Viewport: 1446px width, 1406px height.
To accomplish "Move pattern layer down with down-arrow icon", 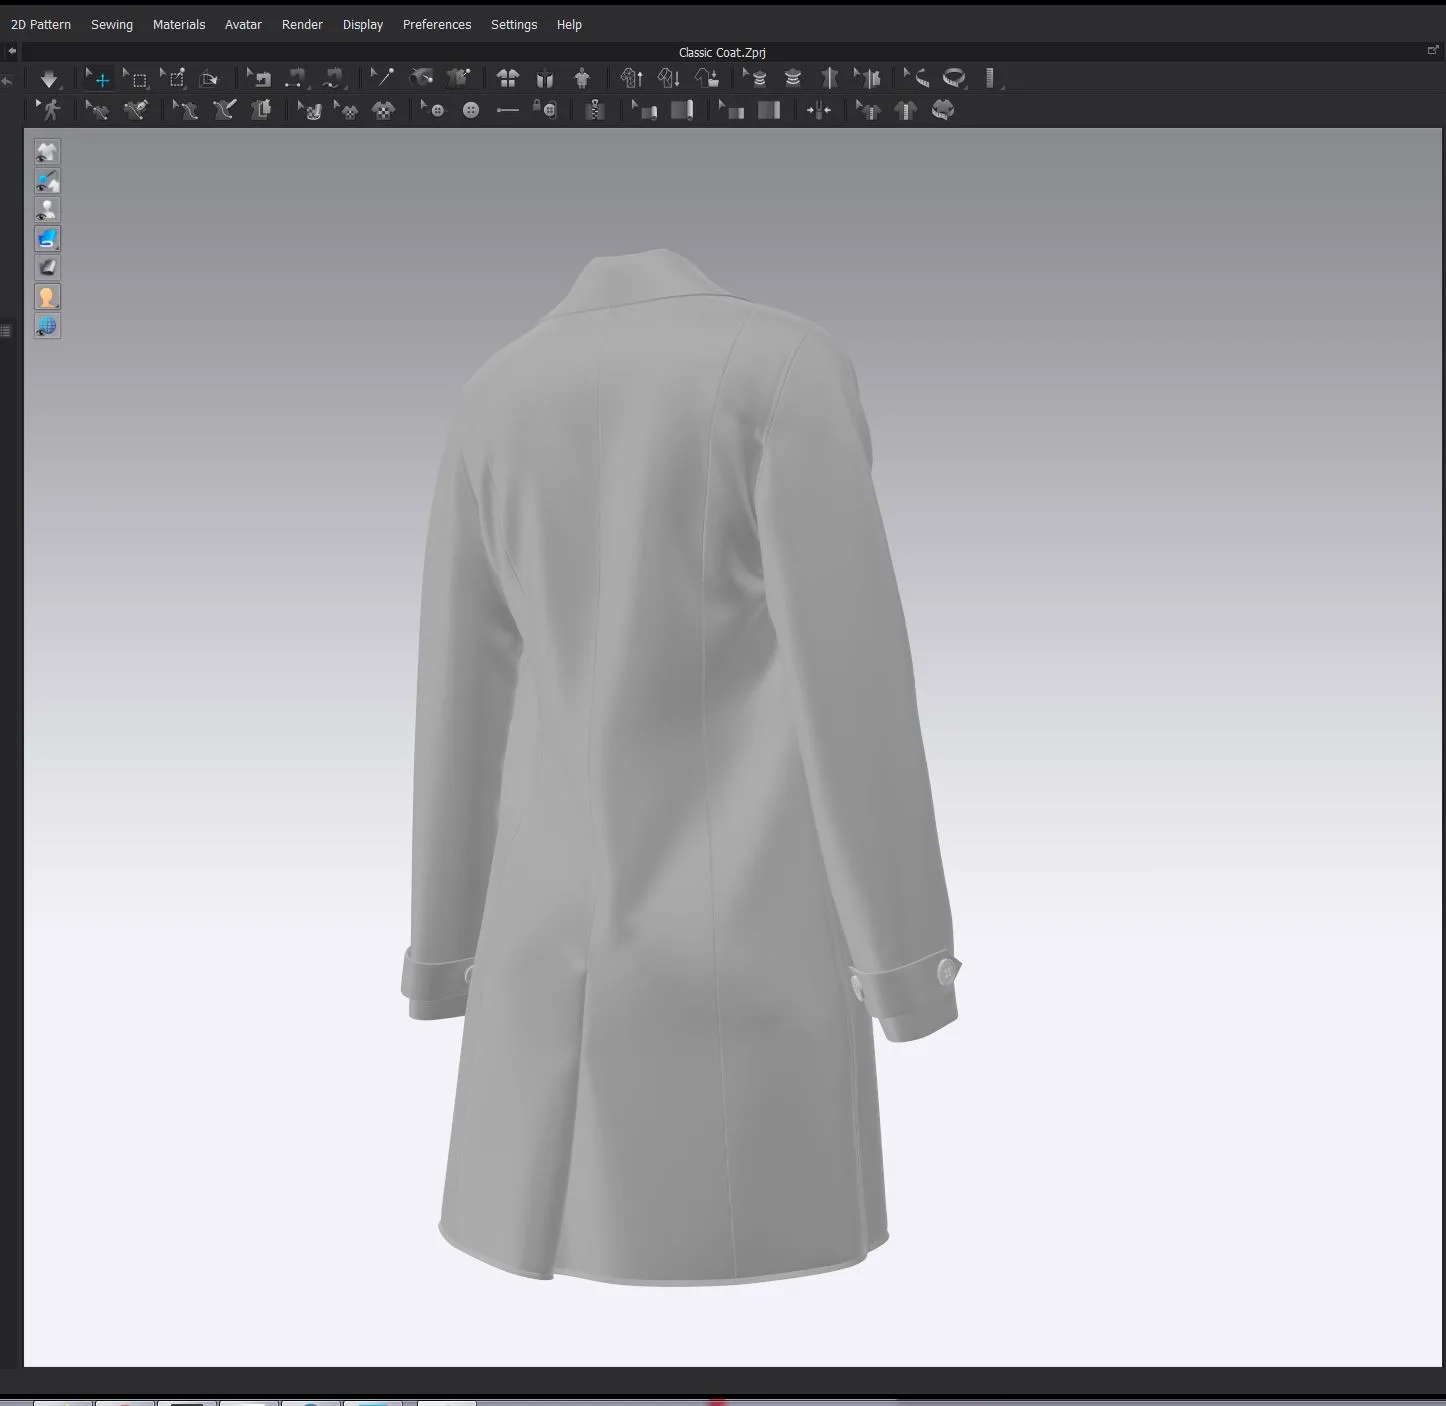I will click(x=669, y=79).
